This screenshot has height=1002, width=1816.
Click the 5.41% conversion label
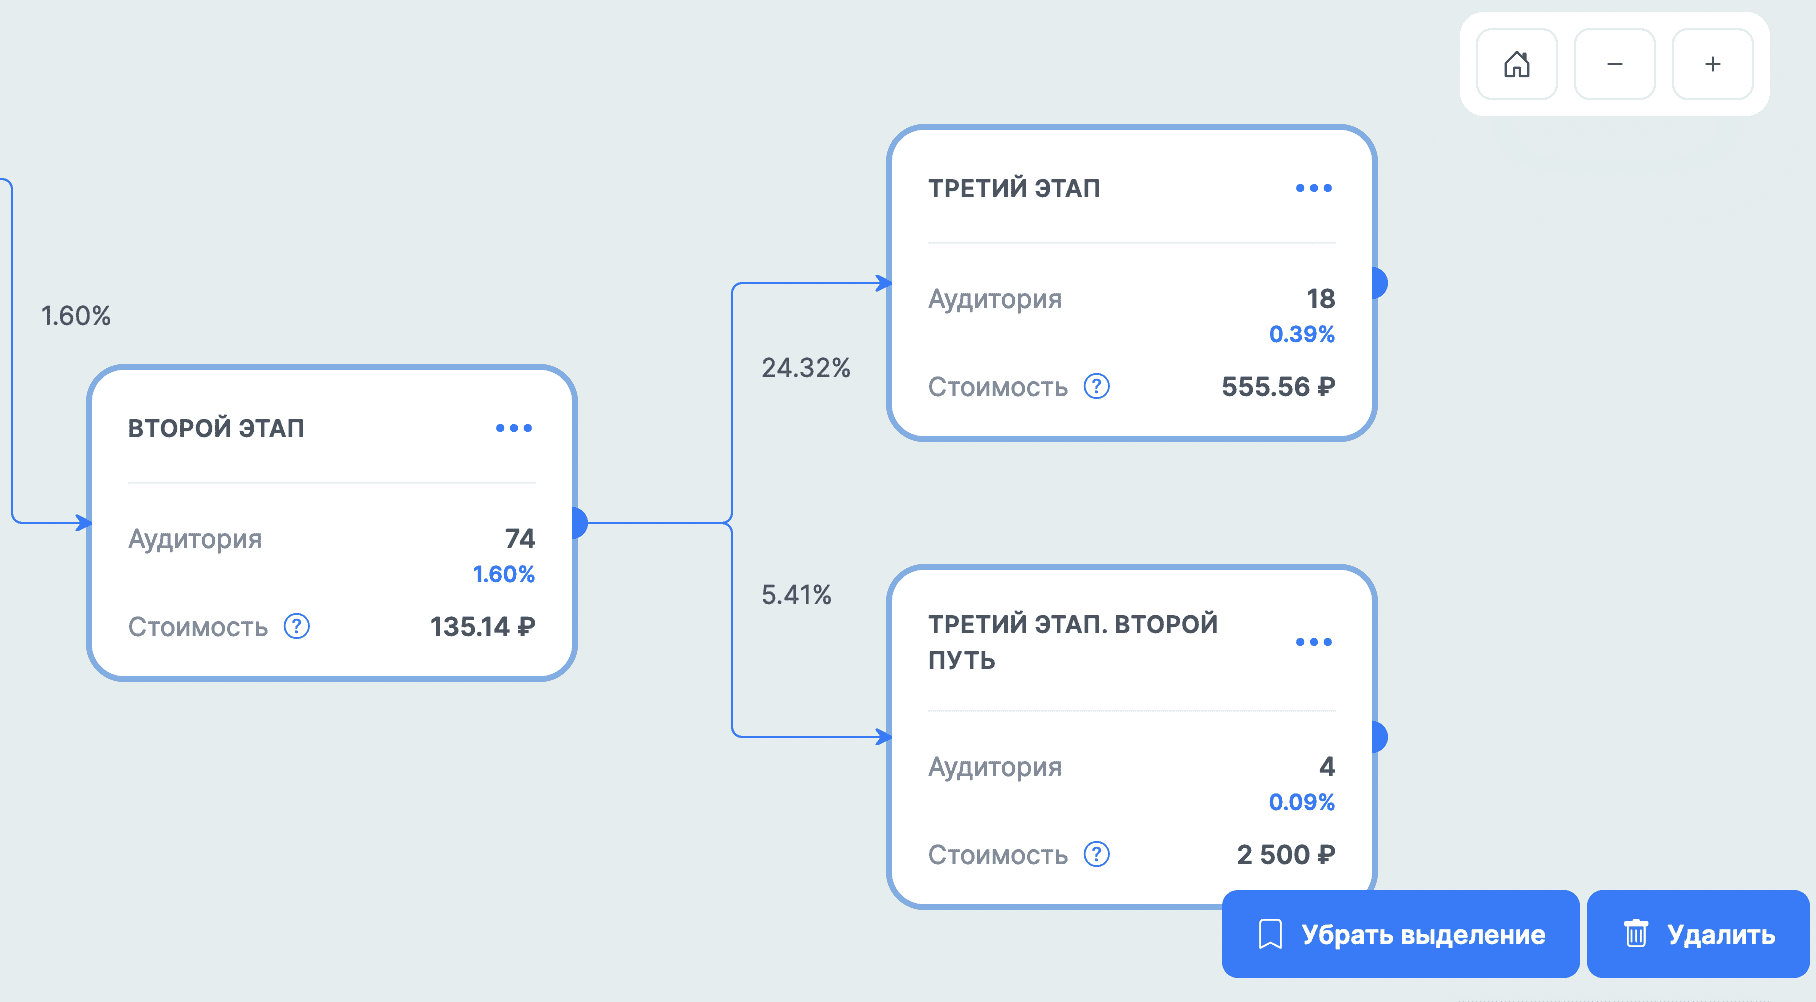[796, 595]
